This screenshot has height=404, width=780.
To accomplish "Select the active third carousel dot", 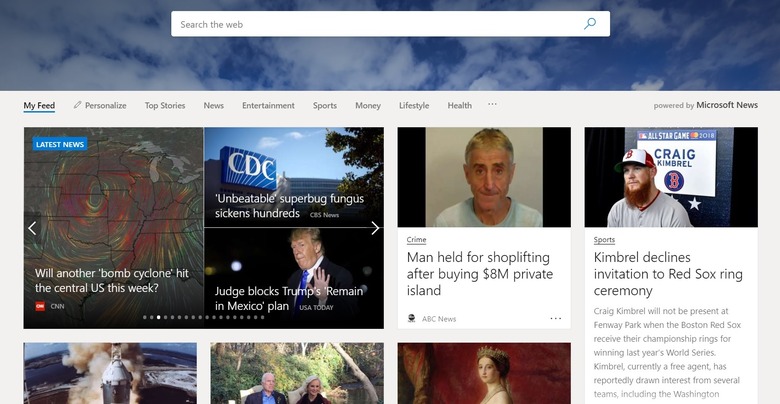I will 159,317.
